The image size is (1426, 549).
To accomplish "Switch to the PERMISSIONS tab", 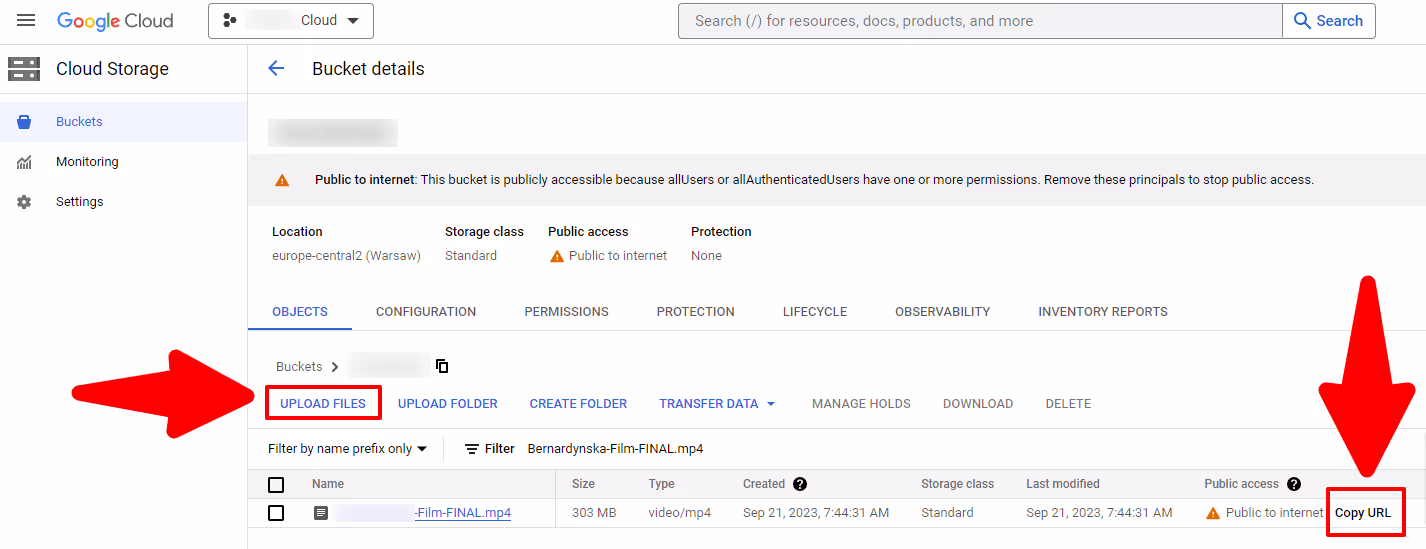I will tap(566, 312).
